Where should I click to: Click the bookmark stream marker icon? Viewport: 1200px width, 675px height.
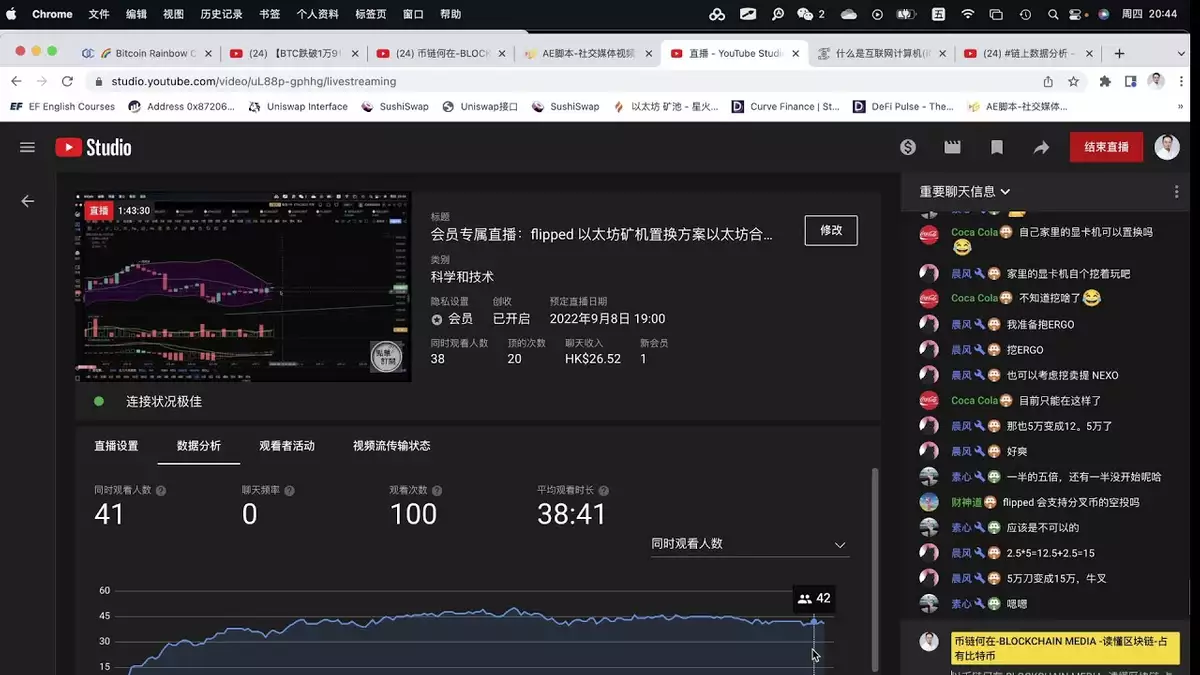point(997,147)
